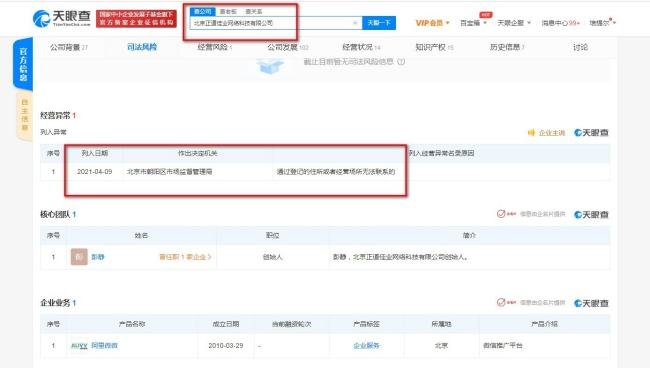Click the blue 天眼一下 search button
This screenshot has height=368, width=650.
[x=379, y=23]
